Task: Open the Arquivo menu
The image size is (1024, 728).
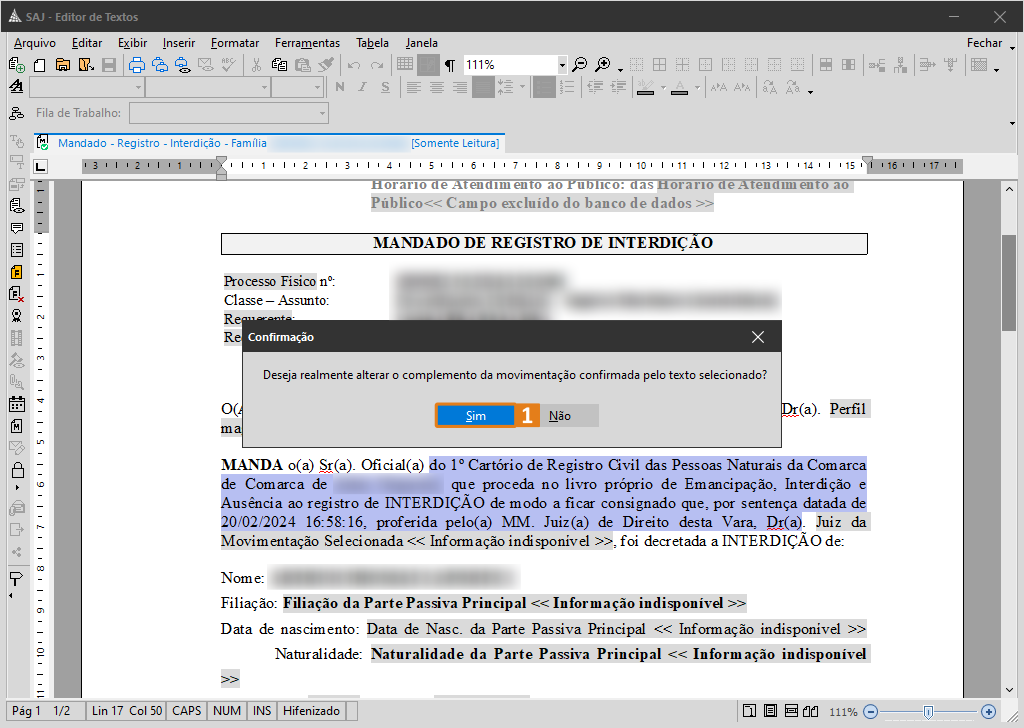Action: pyautogui.click(x=35, y=43)
